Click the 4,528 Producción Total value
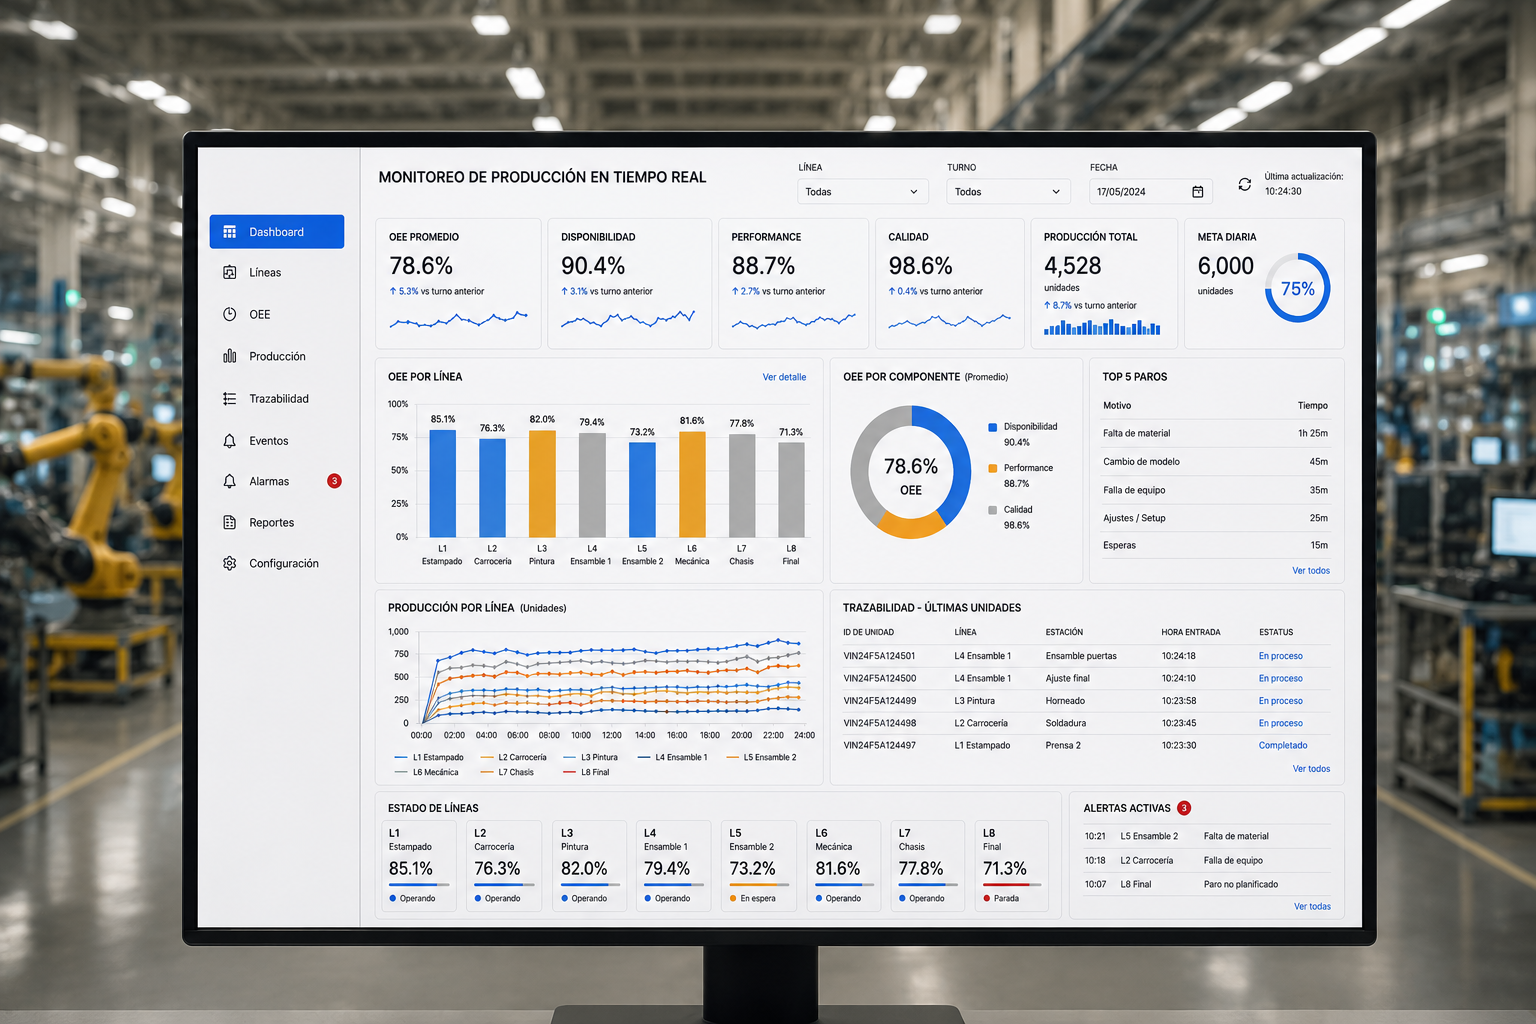The width and height of the screenshot is (1536, 1024). click(1072, 266)
